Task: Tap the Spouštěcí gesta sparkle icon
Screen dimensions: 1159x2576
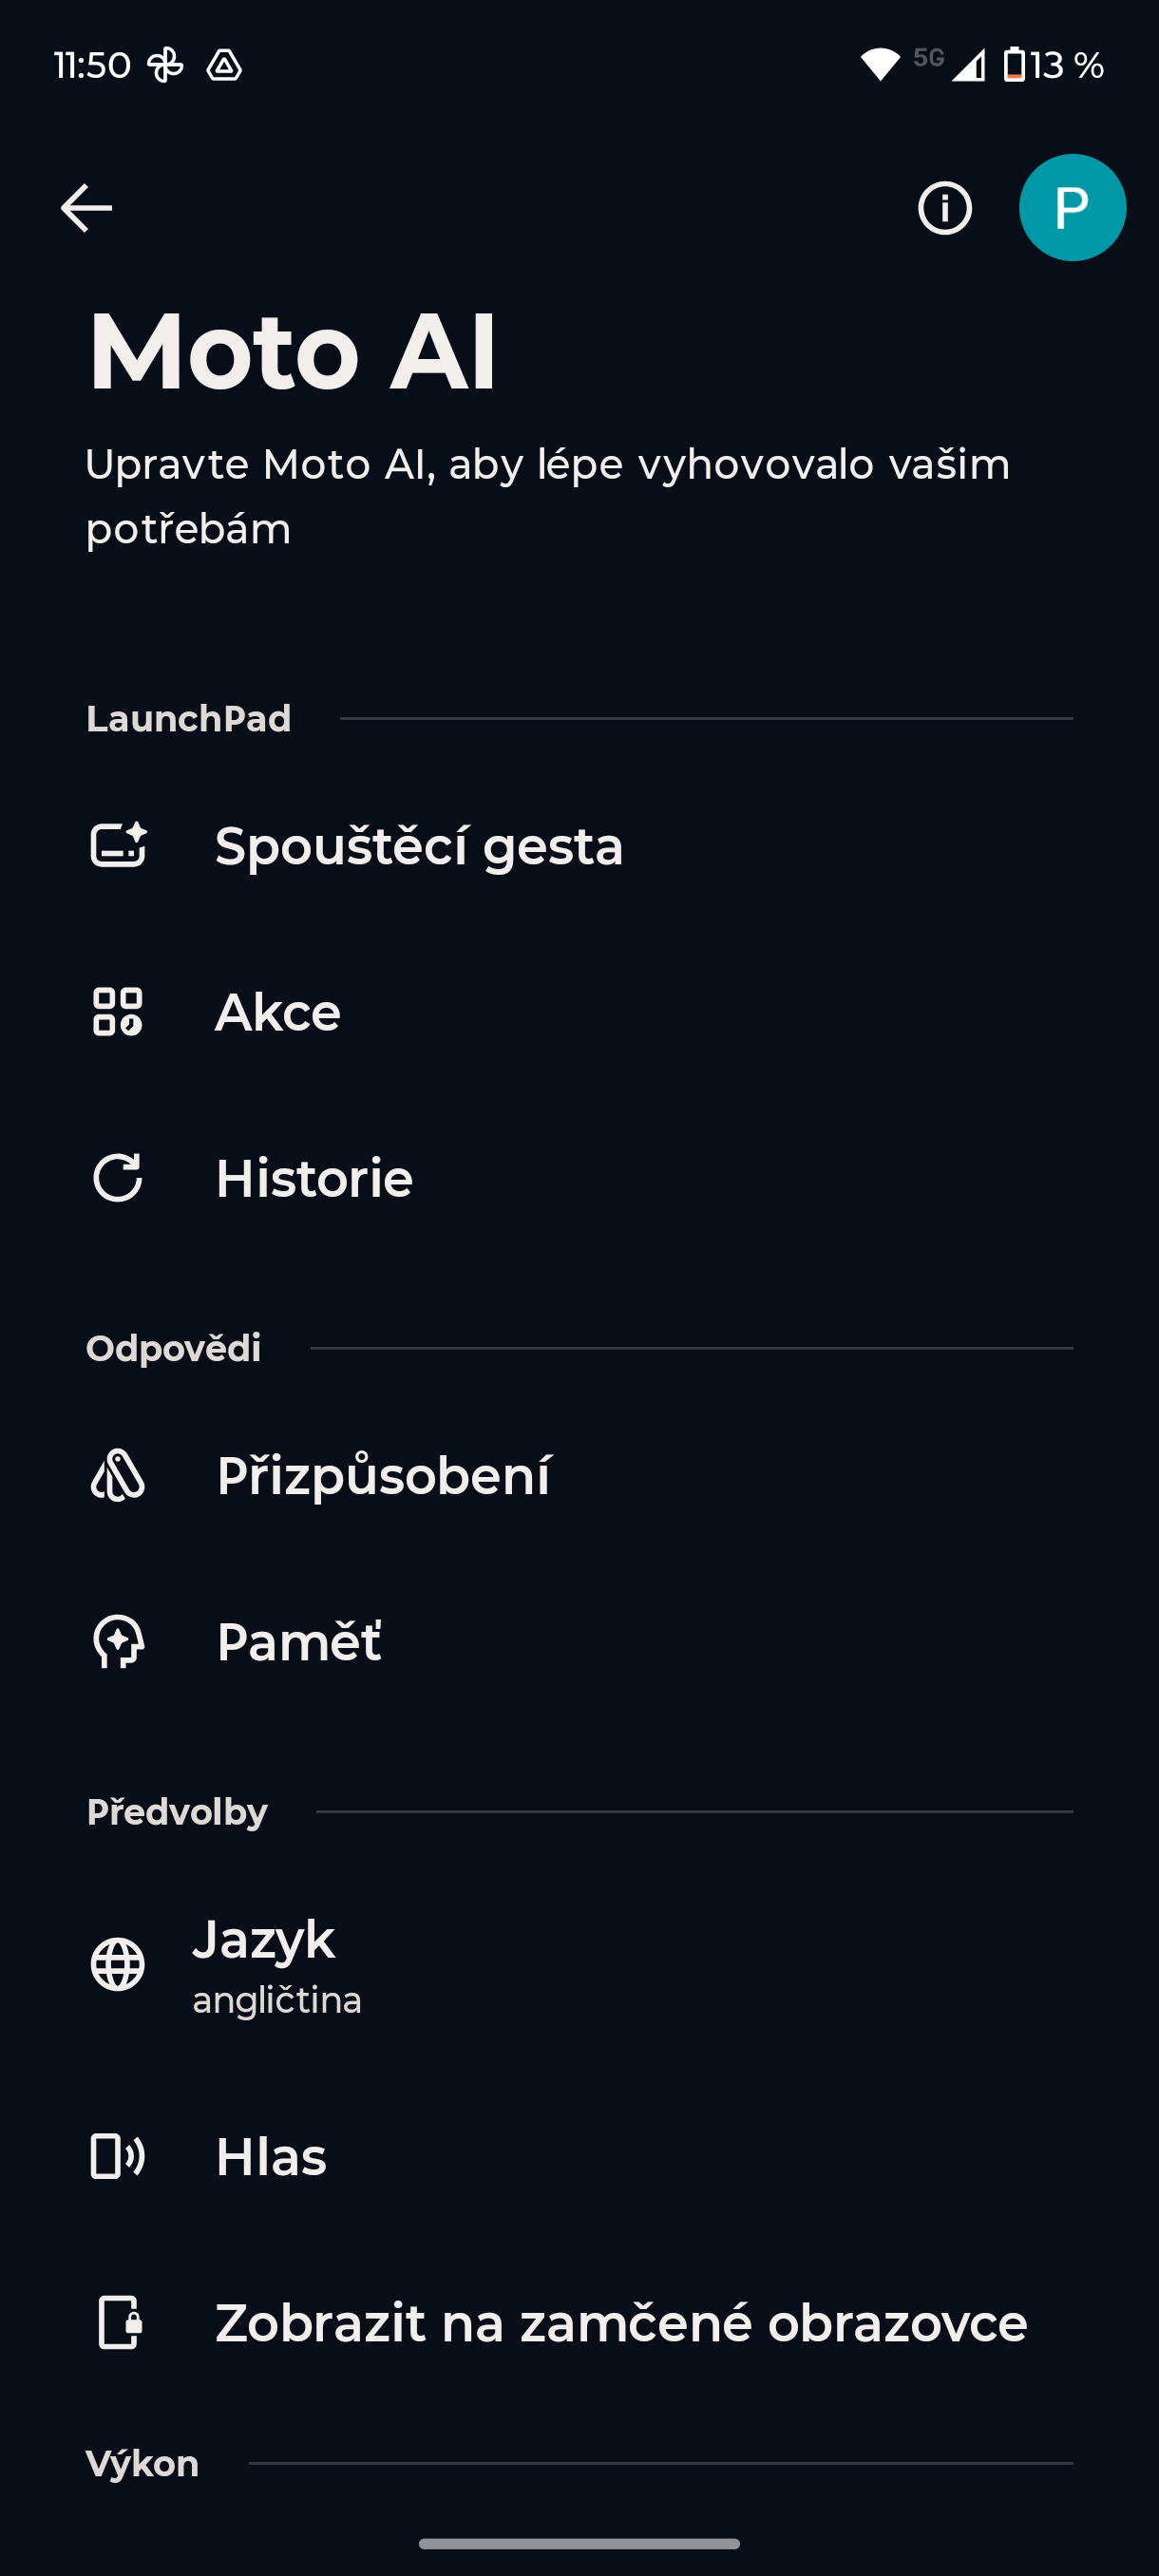Action: pos(118,846)
